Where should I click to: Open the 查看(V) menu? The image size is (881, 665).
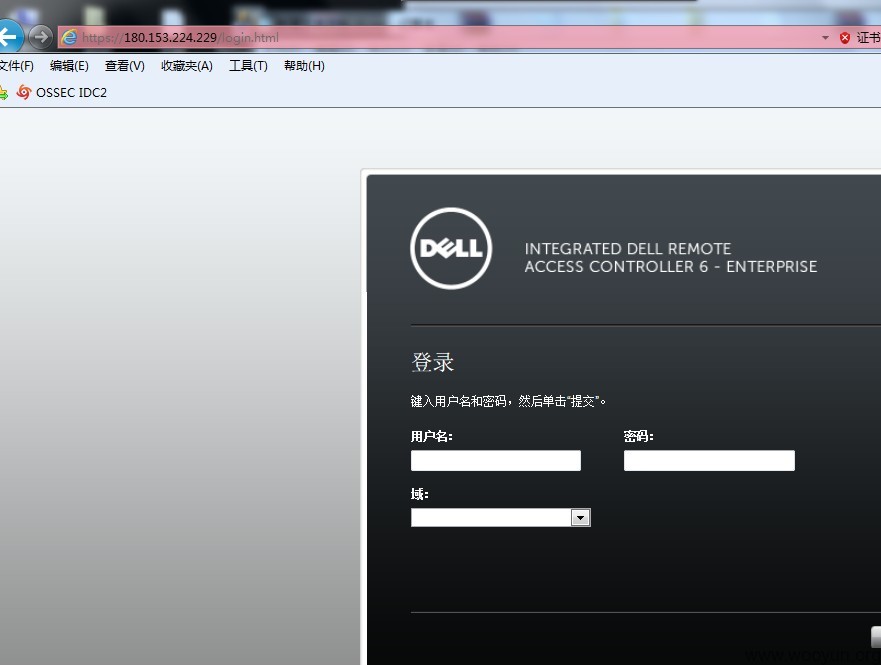[125, 66]
